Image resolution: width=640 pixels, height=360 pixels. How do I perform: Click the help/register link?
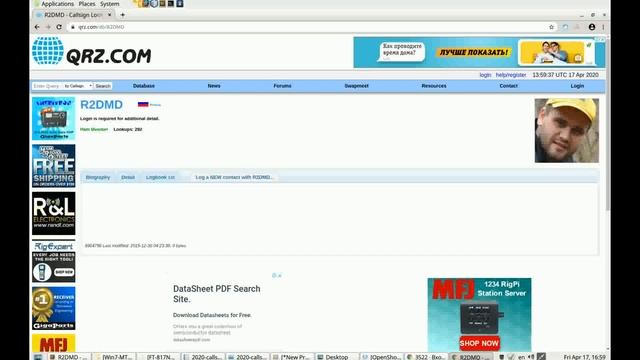511,75
